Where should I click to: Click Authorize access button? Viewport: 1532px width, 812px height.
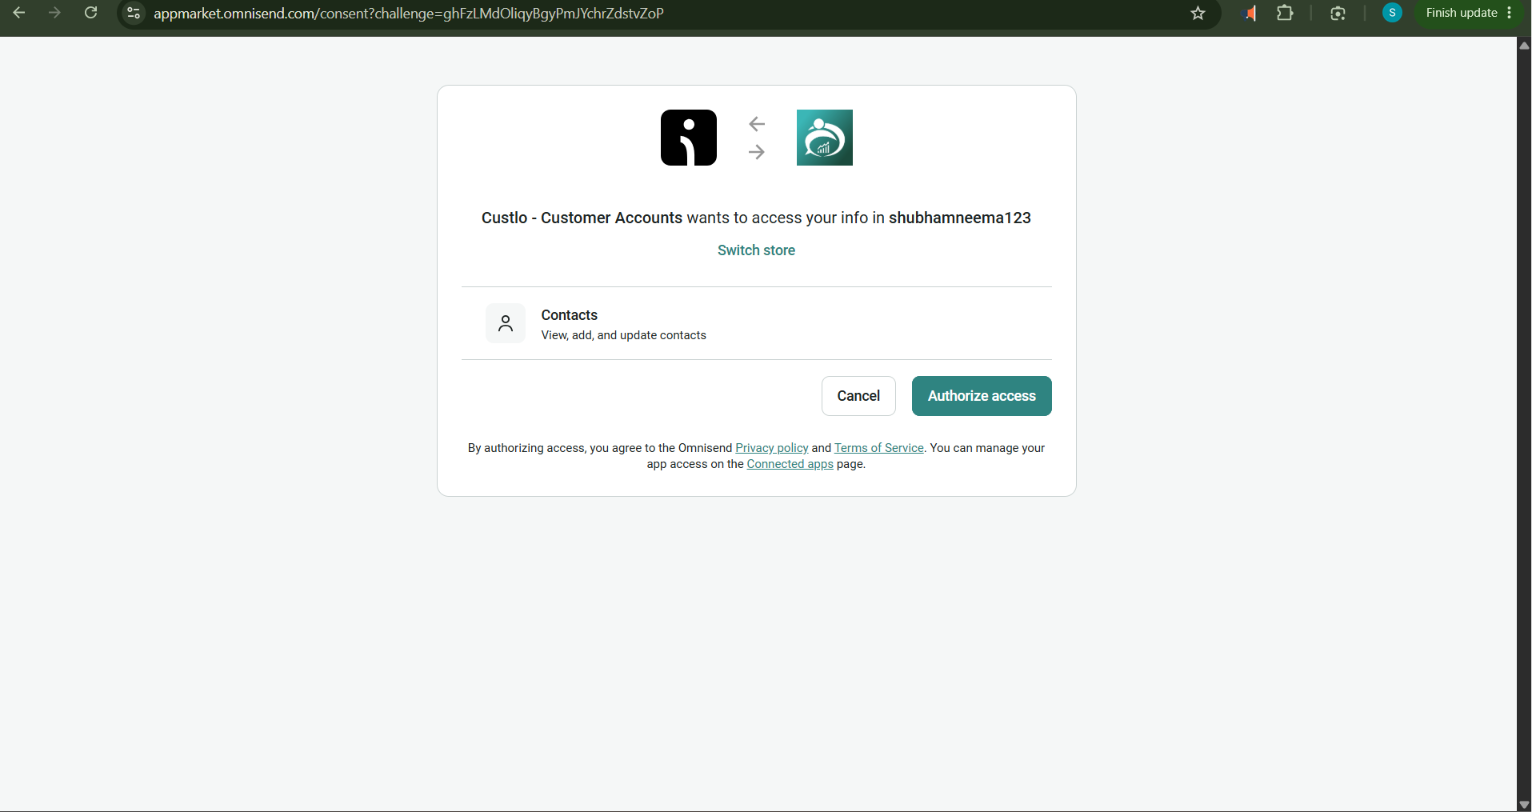tap(982, 396)
